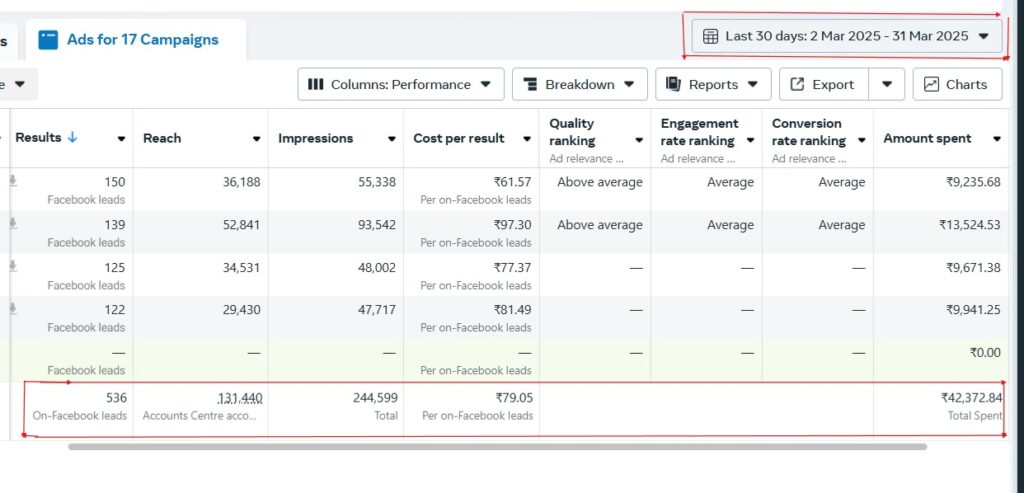Click total amount spent ₹42,372.84
Screen dimensions: 1024x493
click(971, 398)
